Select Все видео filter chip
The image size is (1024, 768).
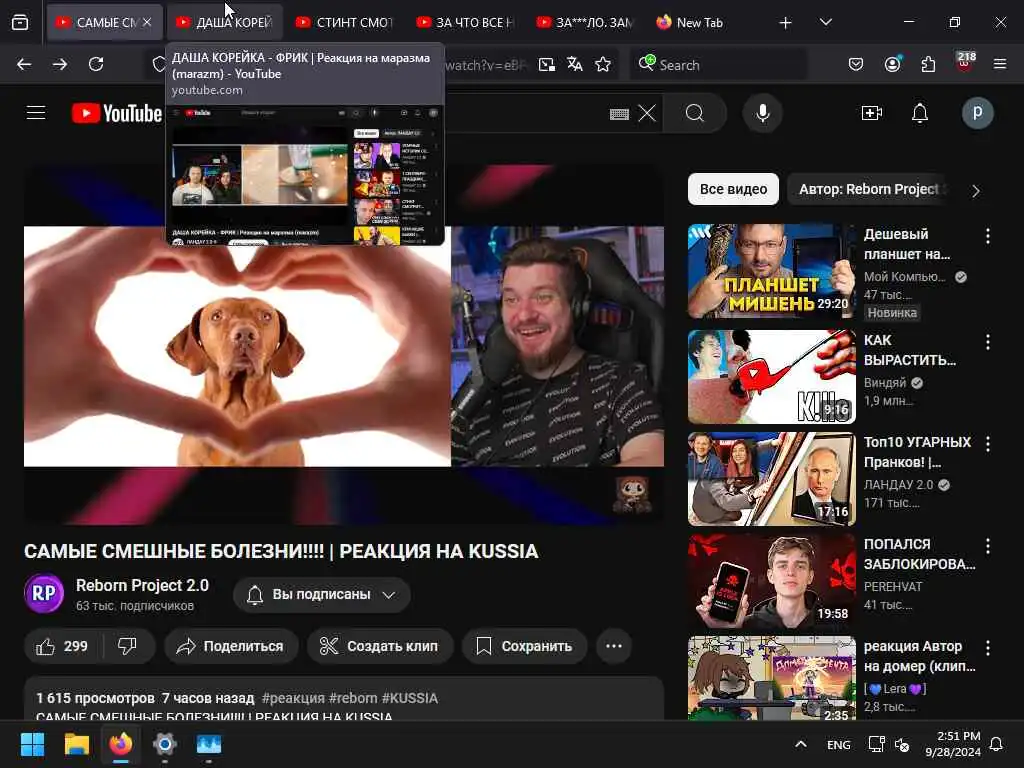733,189
